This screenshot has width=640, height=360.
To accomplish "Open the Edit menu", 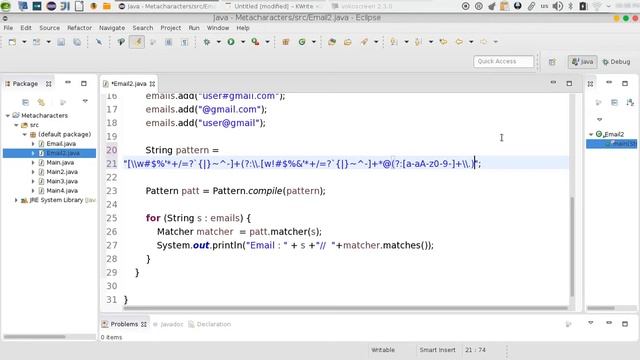I will tap(26, 28).
